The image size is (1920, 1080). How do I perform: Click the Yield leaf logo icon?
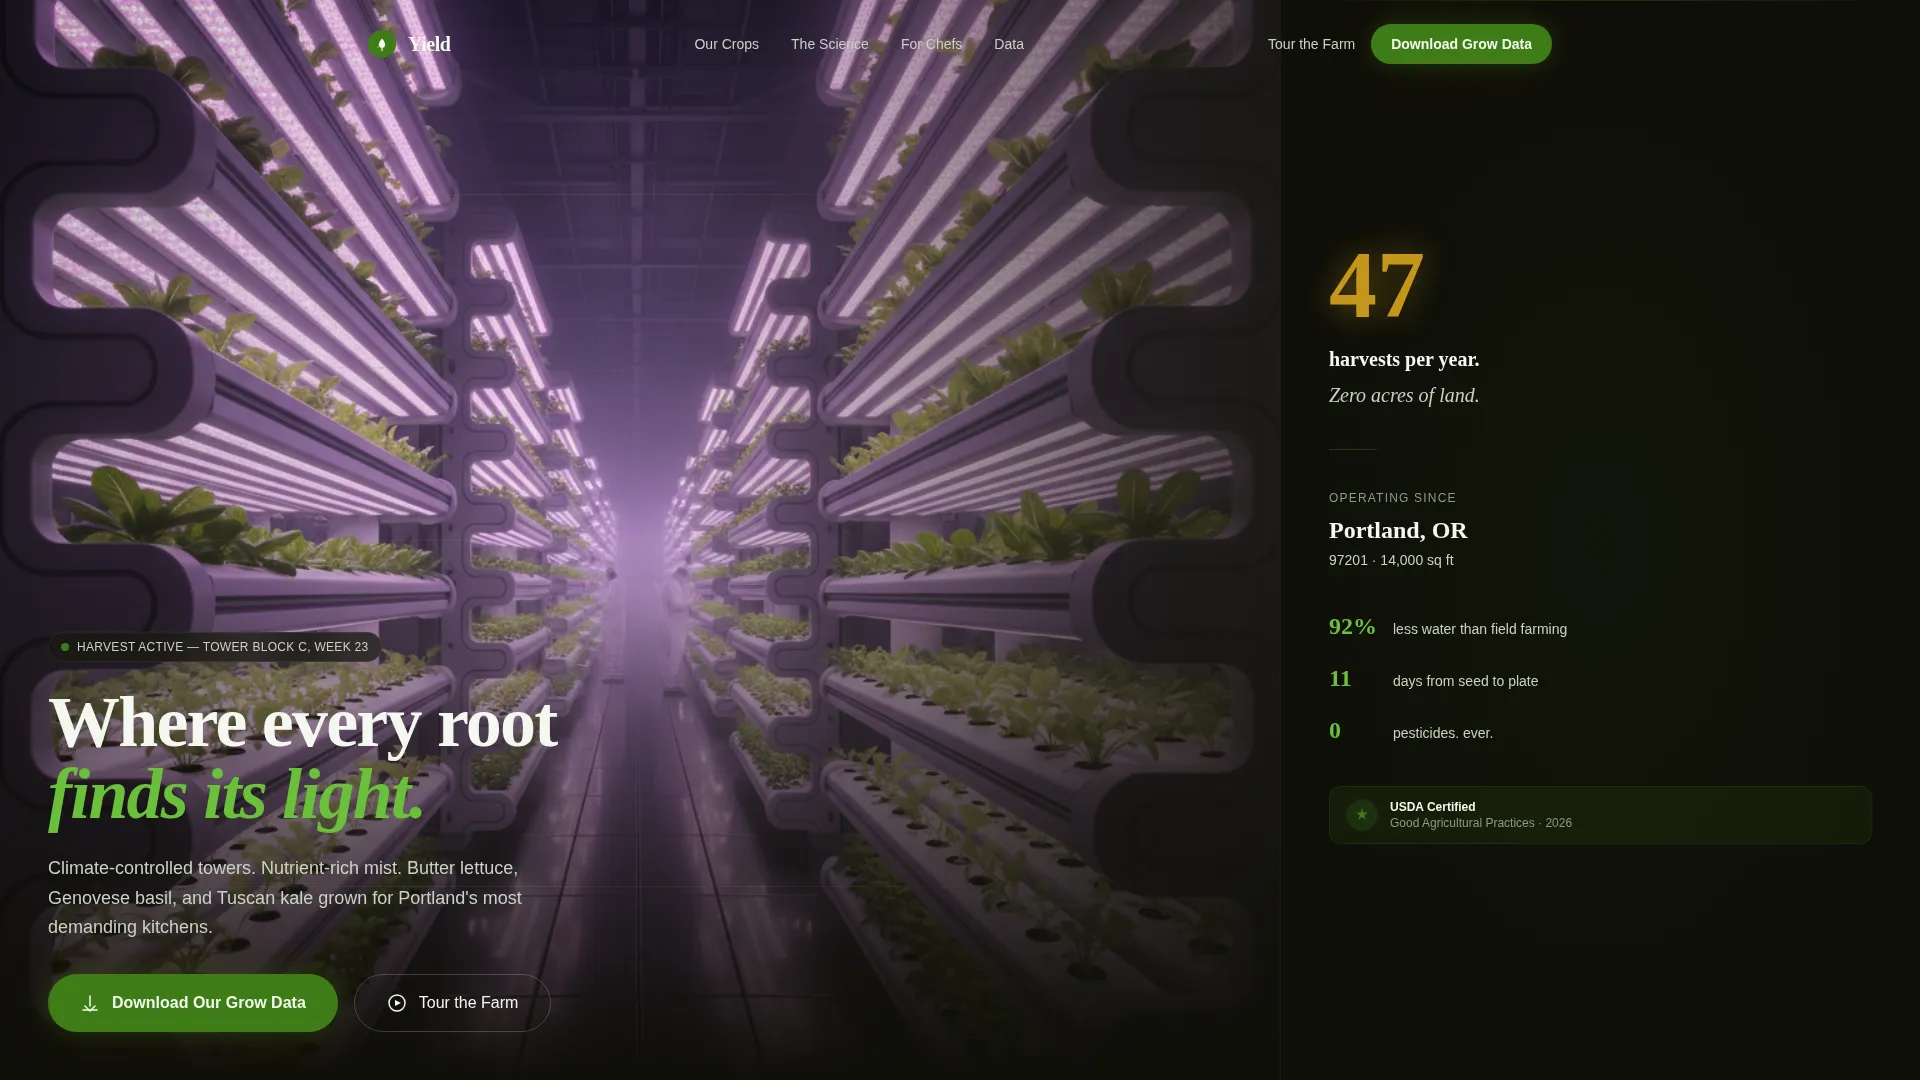pyautogui.click(x=382, y=44)
